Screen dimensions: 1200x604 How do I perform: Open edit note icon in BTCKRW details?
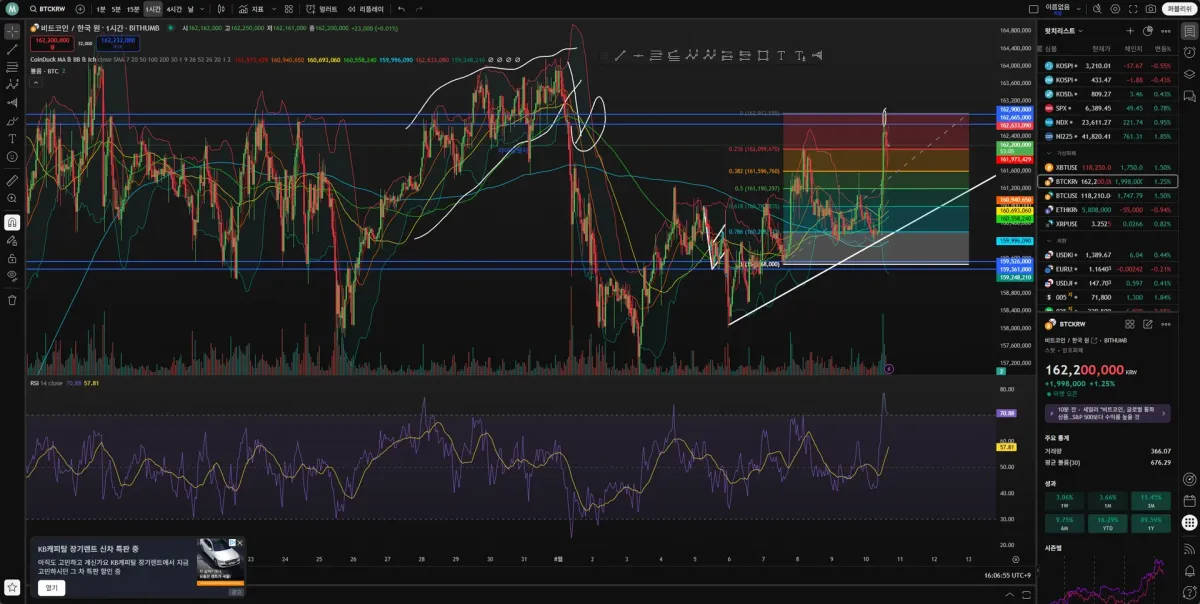(x=1148, y=324)
